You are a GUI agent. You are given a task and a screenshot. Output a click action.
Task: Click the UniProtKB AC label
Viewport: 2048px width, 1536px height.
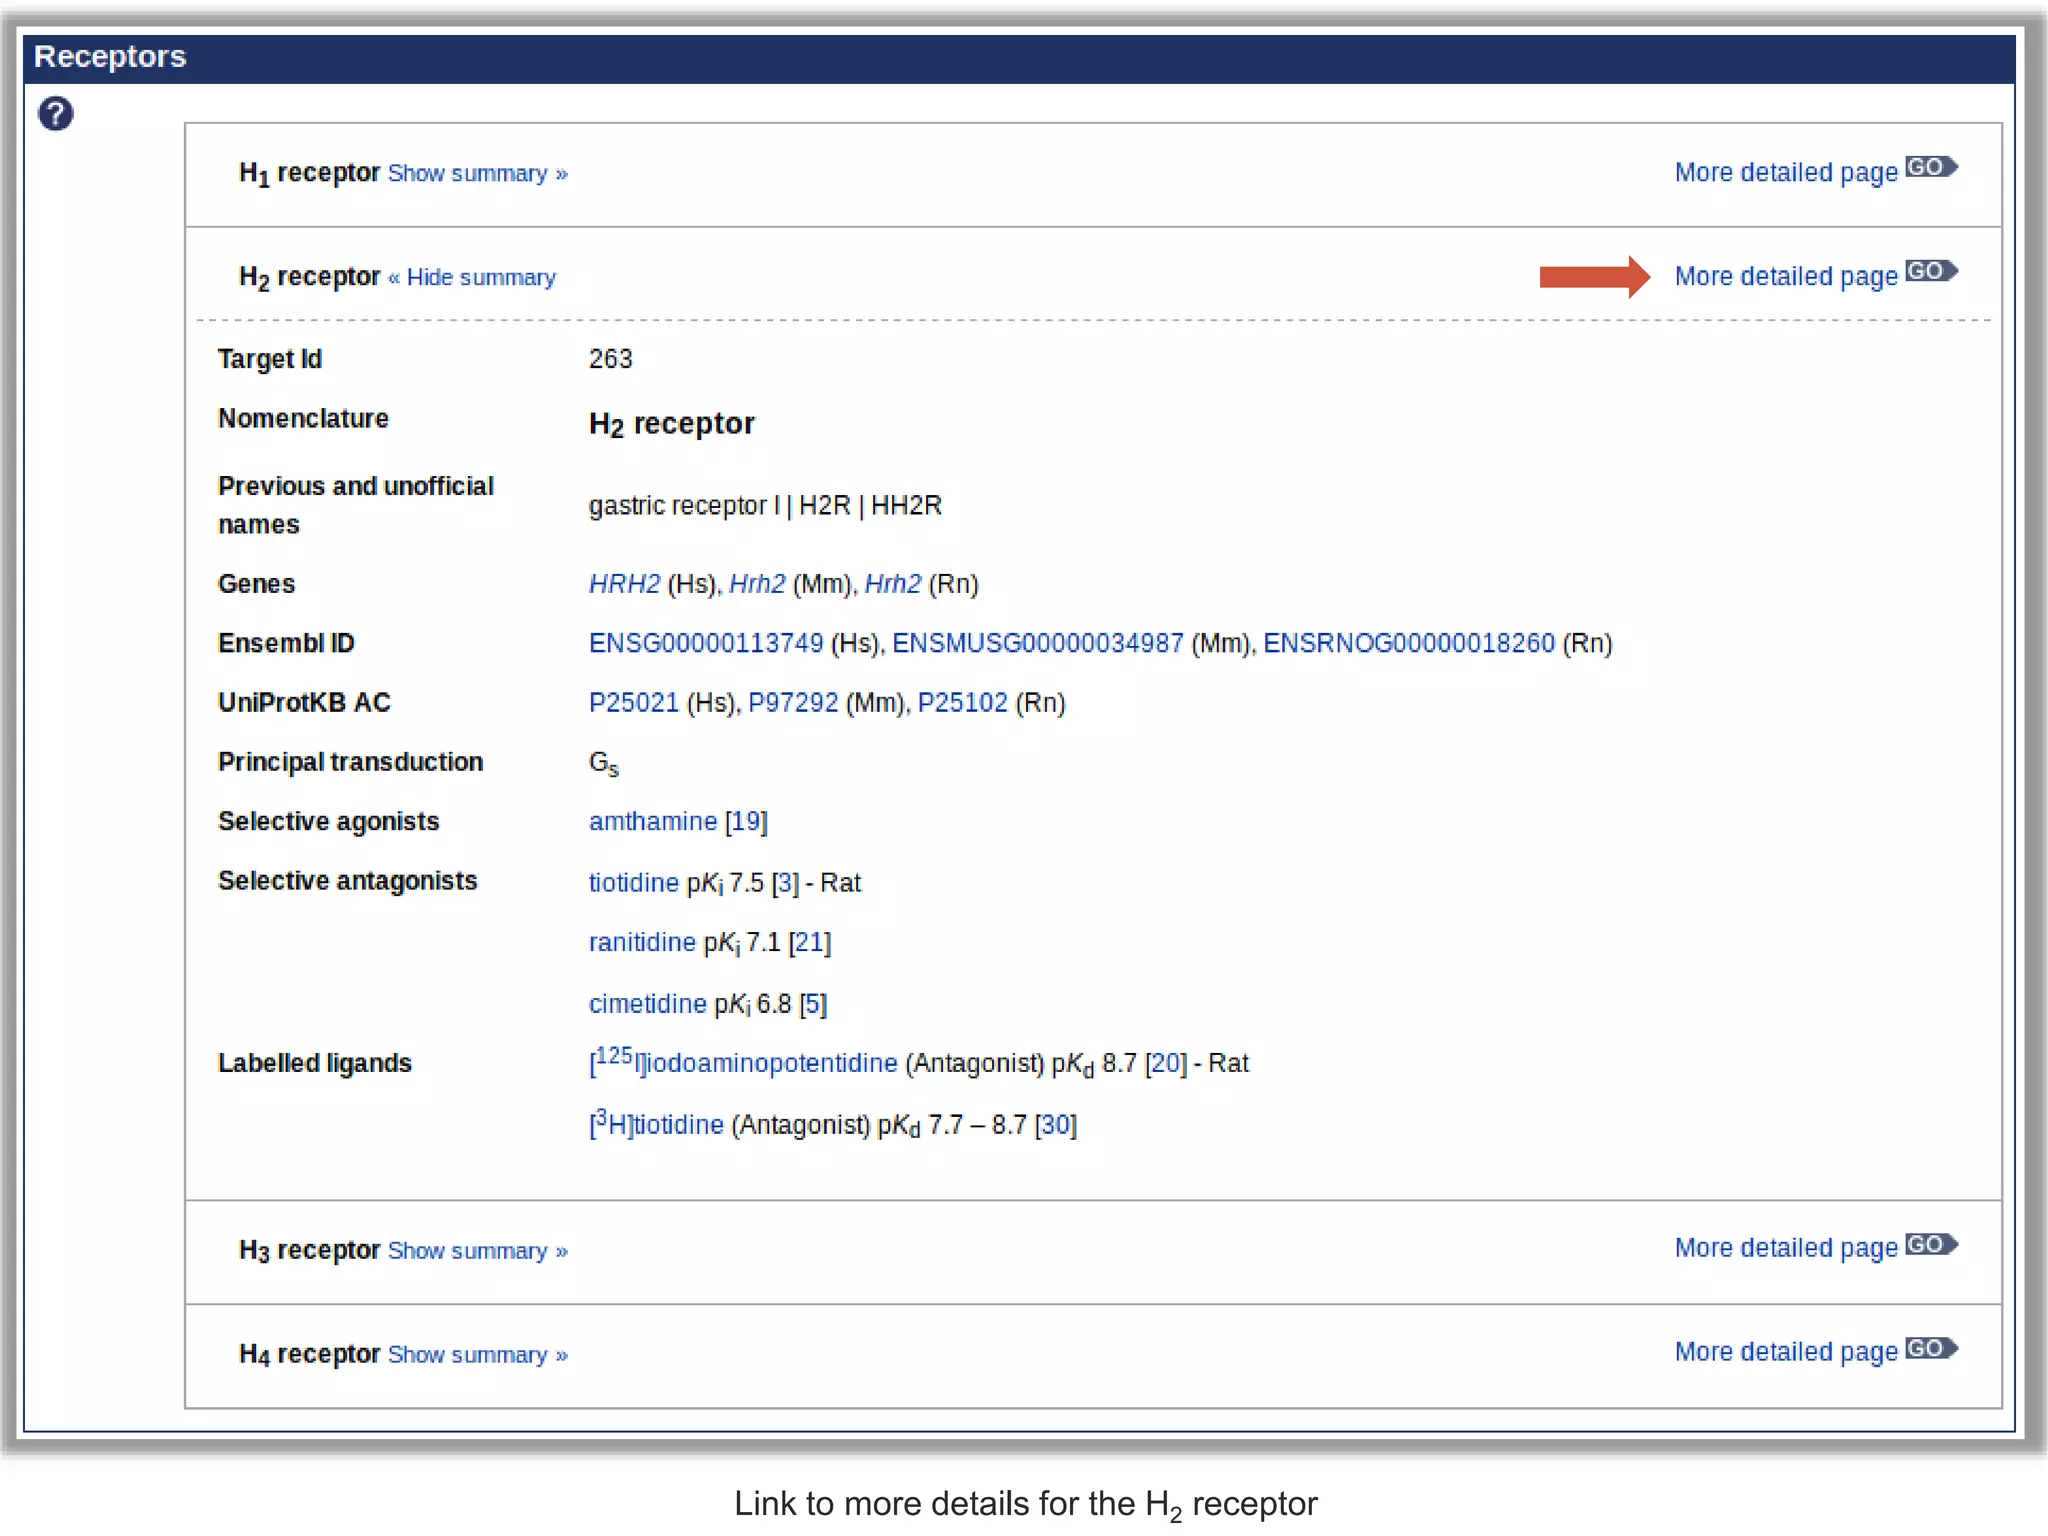304,703
